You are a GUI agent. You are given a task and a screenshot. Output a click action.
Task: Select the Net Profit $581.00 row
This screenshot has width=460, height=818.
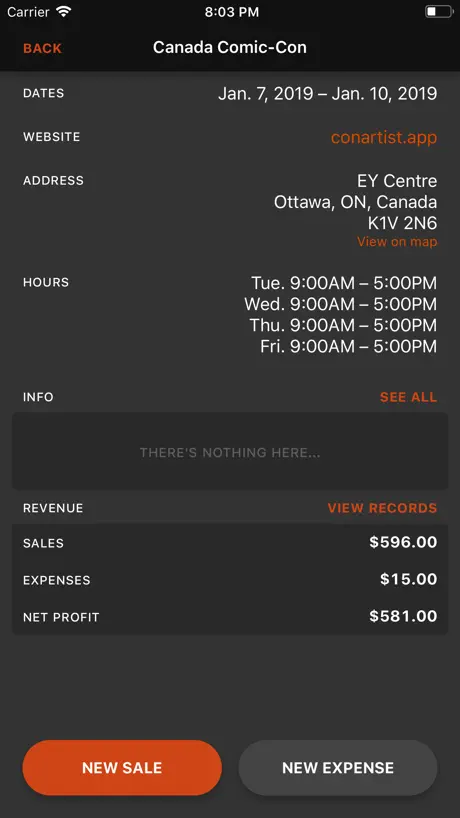(230, 617)
